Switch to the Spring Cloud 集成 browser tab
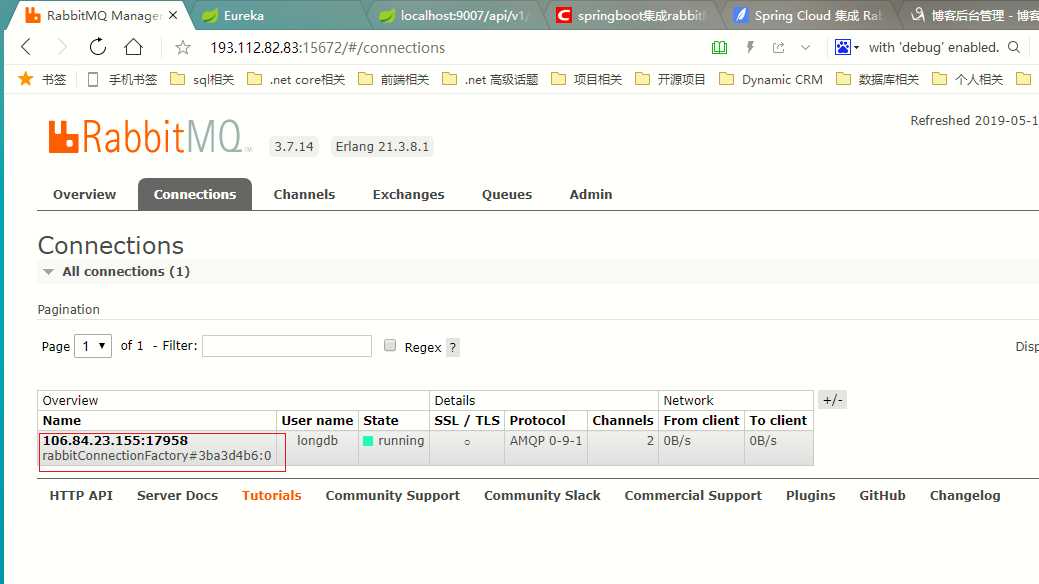This screenshot has height=584, width=1039. point(812,15)
